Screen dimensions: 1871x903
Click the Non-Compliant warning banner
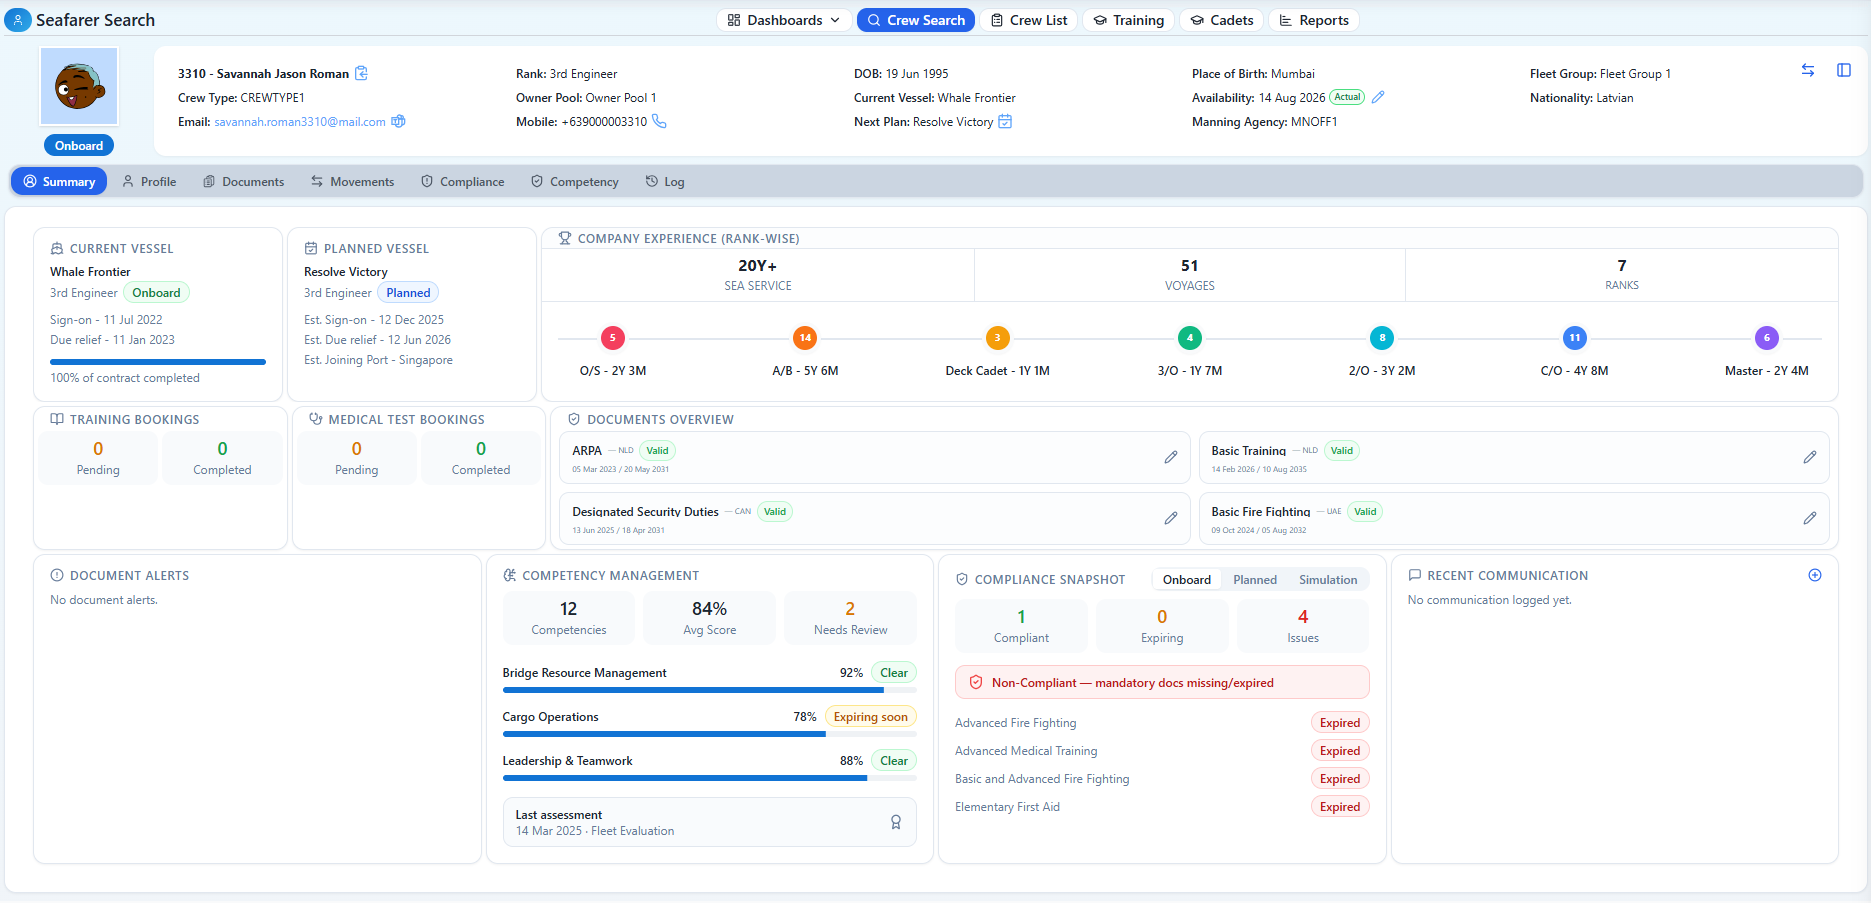pyautogui.click(x=1162, y=683)
